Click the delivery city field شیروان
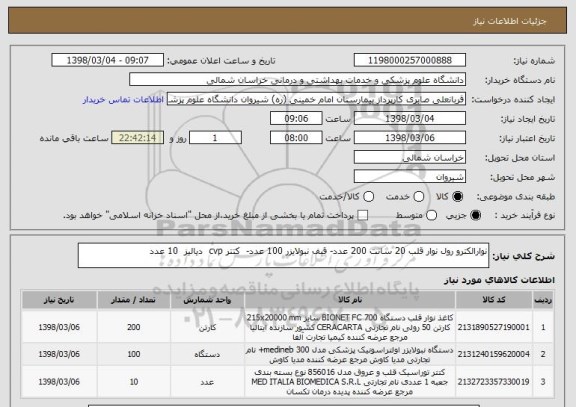This screenshot has width=576, height=407. [x=410, y=177]
